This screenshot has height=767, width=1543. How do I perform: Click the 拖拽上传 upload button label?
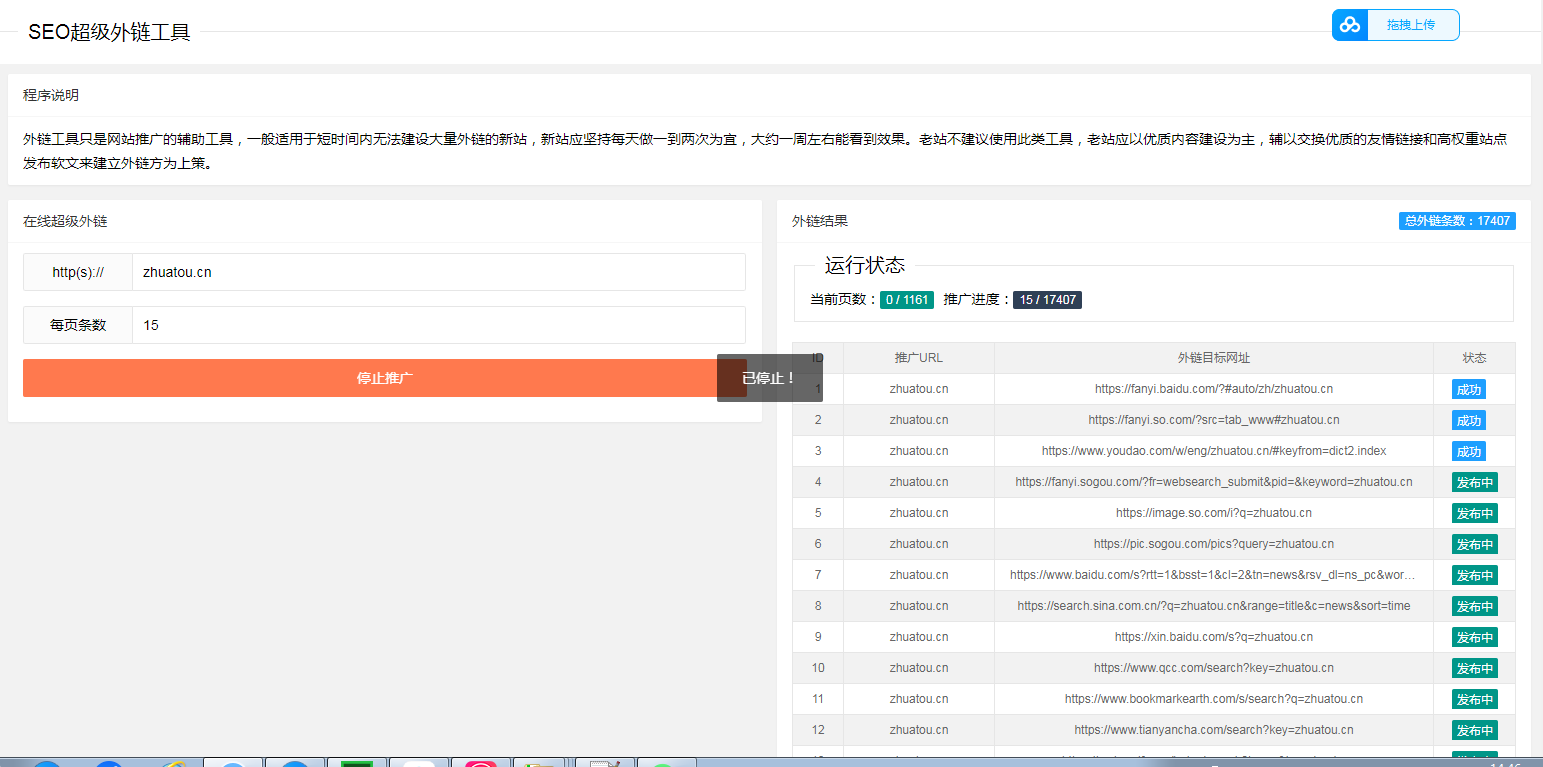(x=1410, y=25)
